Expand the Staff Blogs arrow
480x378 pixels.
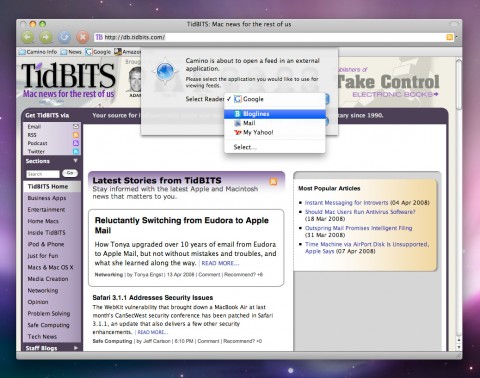(x=76, y=348)
